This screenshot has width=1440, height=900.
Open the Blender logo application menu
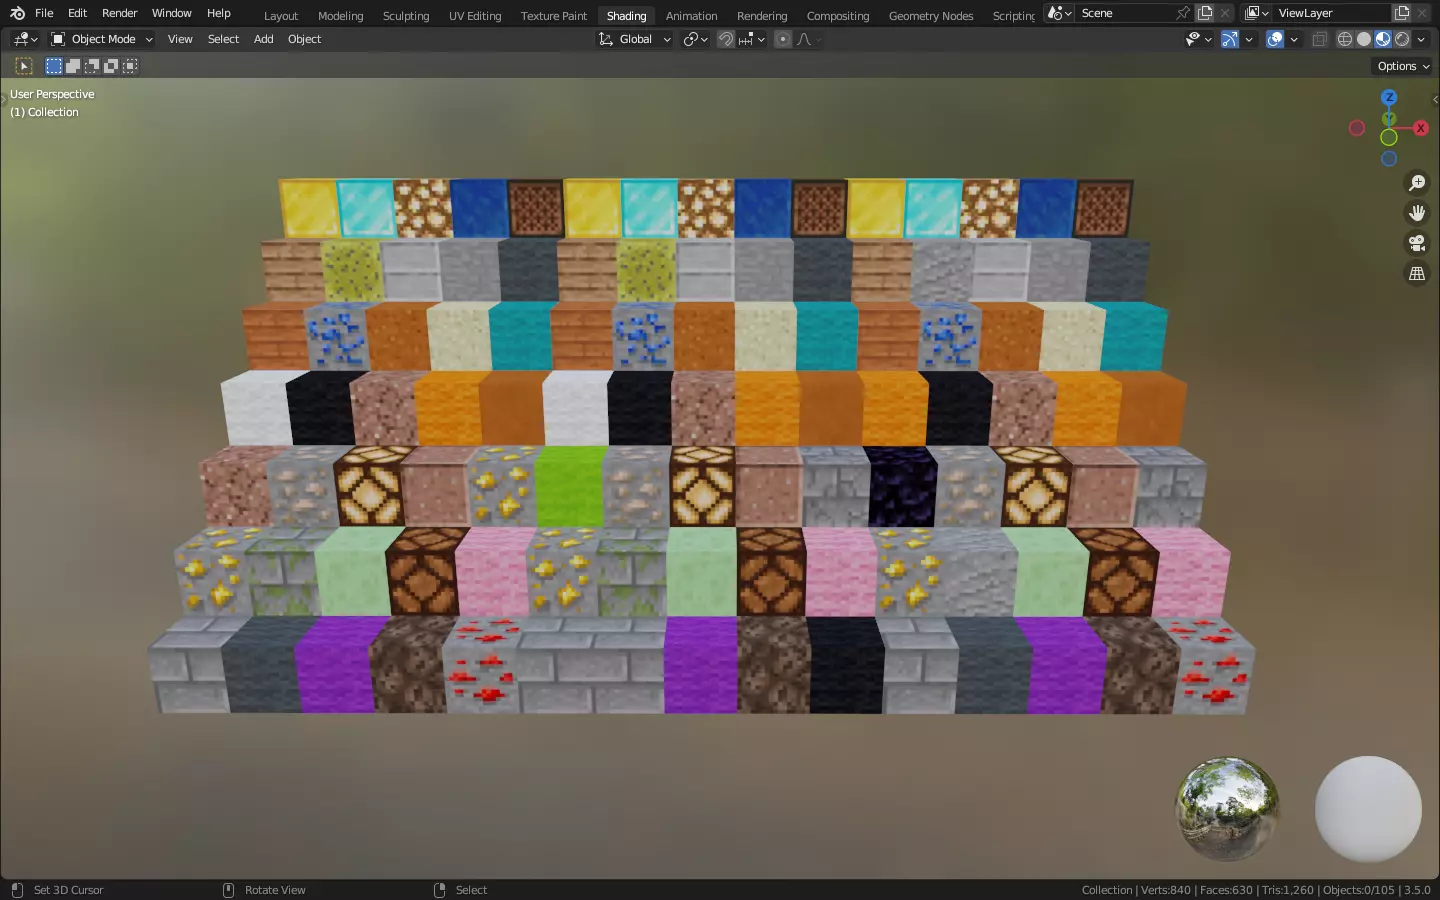(x=17, y=13)
